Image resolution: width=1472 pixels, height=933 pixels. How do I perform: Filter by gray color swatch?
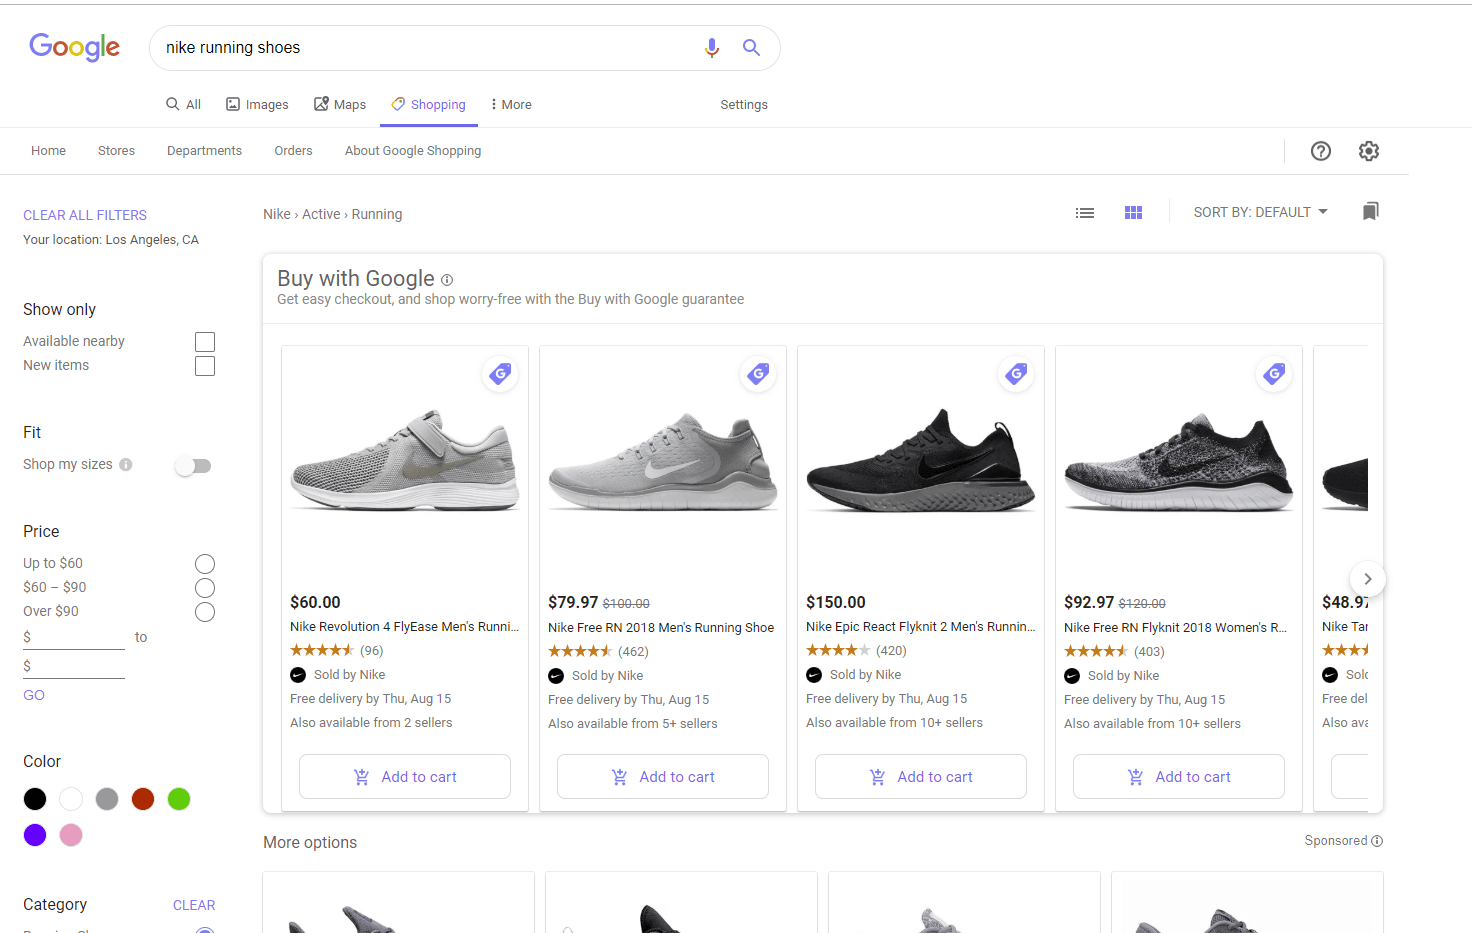coord(107,799)
